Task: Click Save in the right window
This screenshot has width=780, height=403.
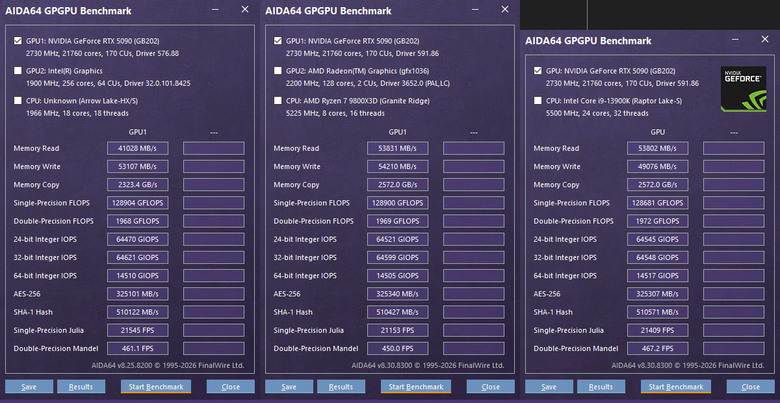Action: (x=549, y=387)
